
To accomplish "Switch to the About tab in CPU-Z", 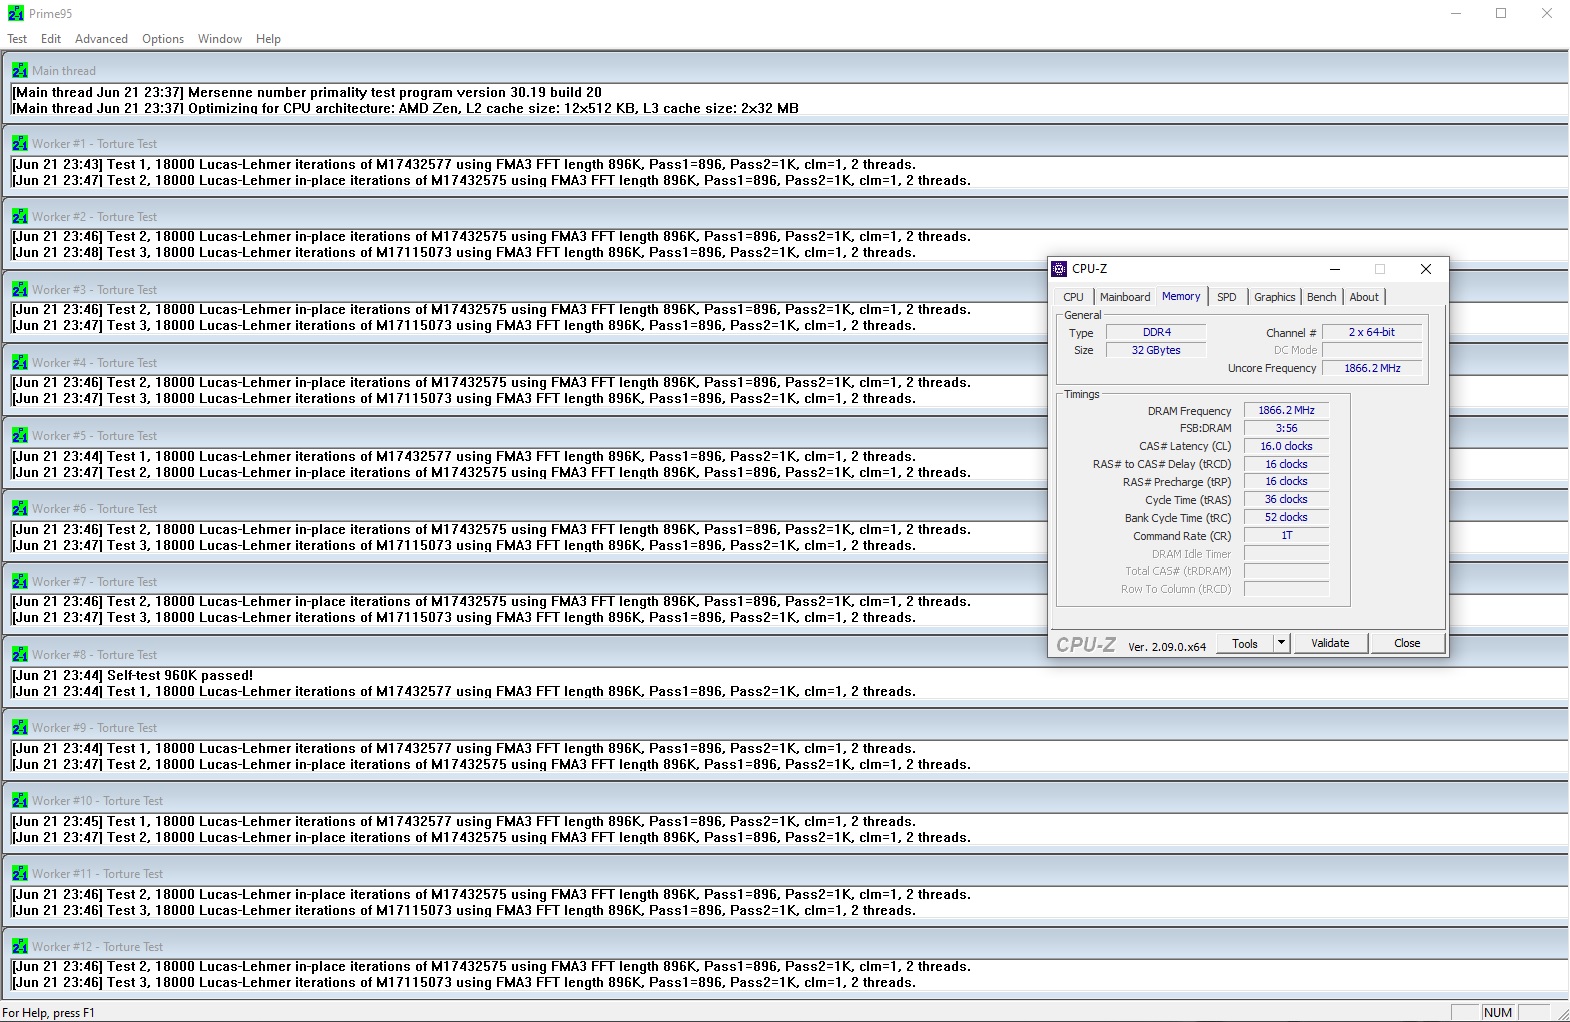I will pos(1364,297).
